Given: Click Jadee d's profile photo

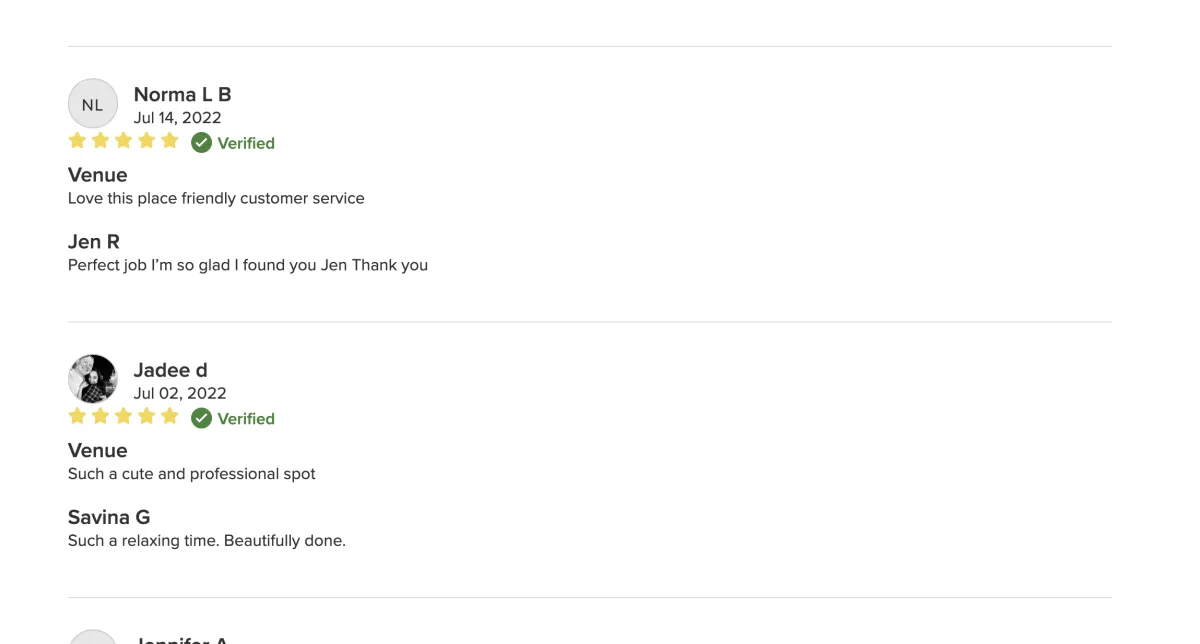Looking at the screenshot, I should (x=92, y=379).
